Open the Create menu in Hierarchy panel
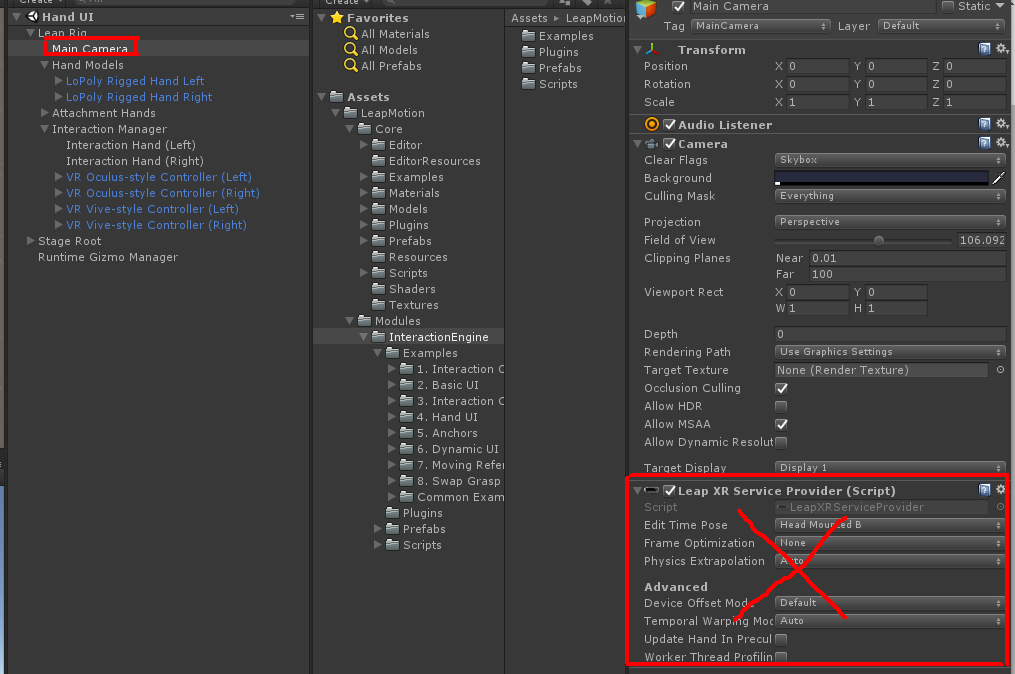 point(38,2)
